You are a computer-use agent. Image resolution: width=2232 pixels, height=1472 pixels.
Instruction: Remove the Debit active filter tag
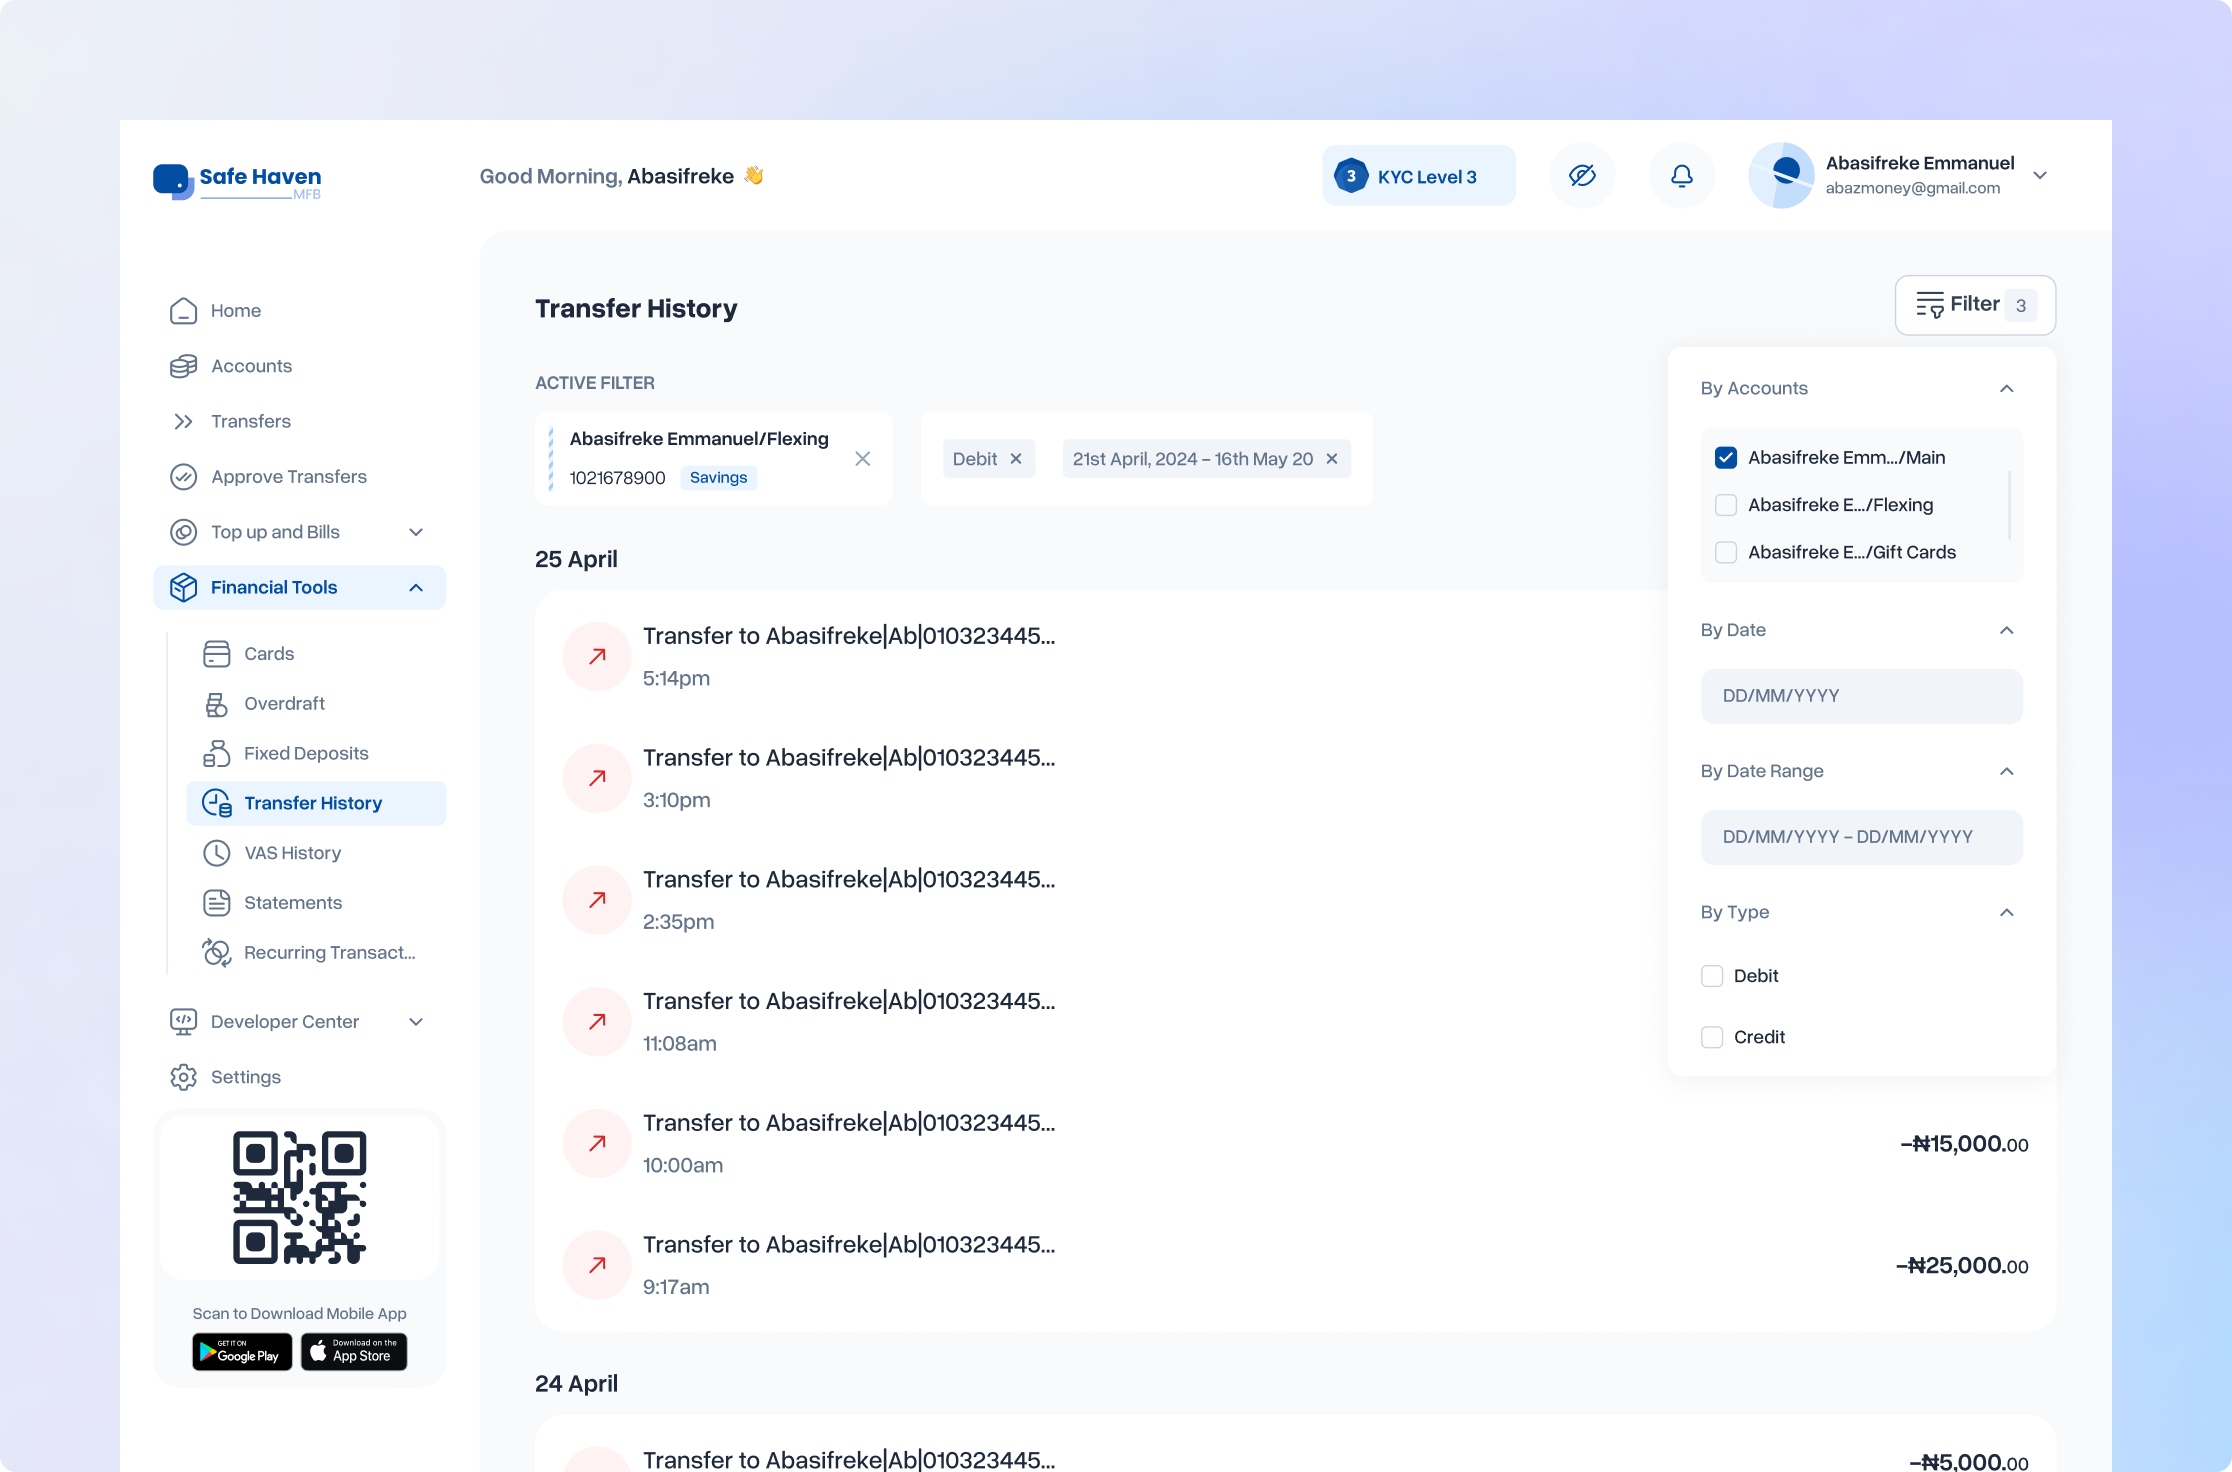[x=1016, y=458]
